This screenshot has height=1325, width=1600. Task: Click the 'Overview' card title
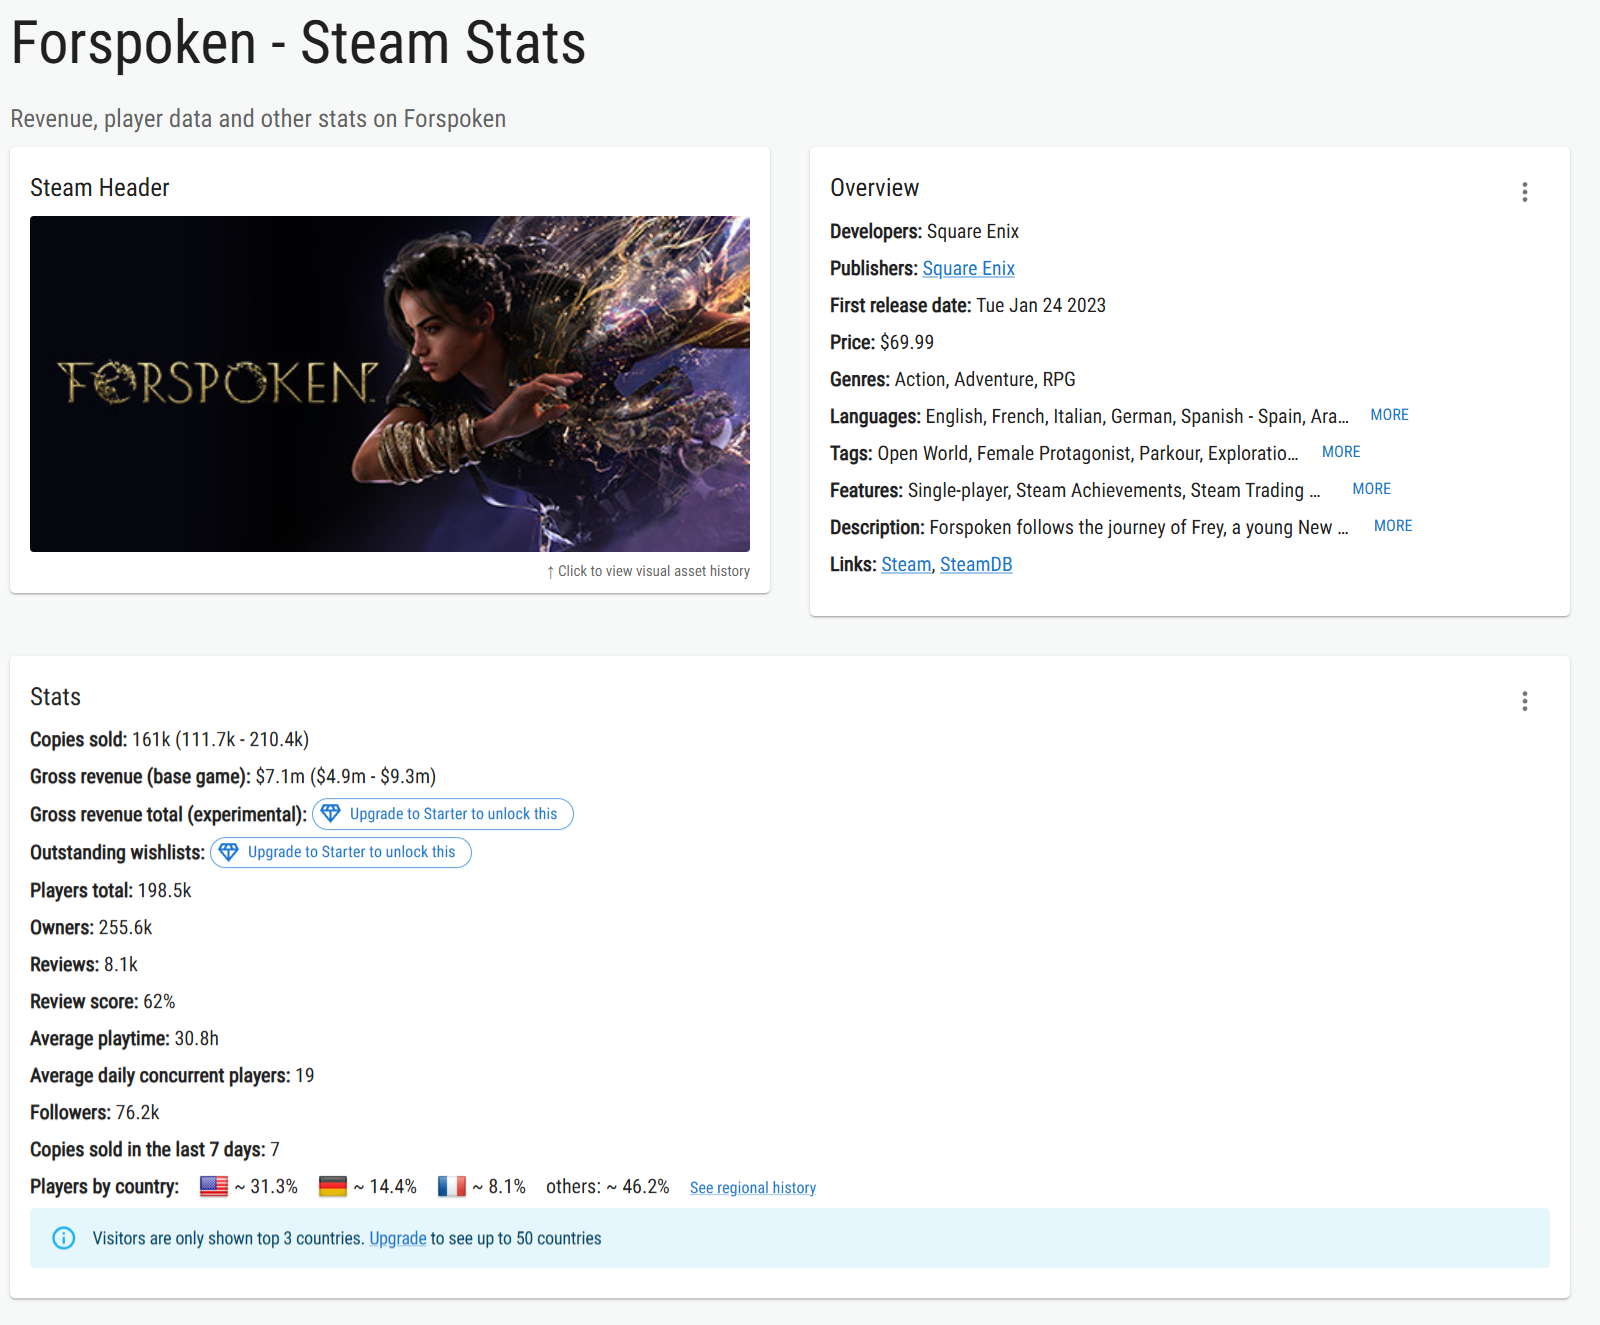[874, 187]
